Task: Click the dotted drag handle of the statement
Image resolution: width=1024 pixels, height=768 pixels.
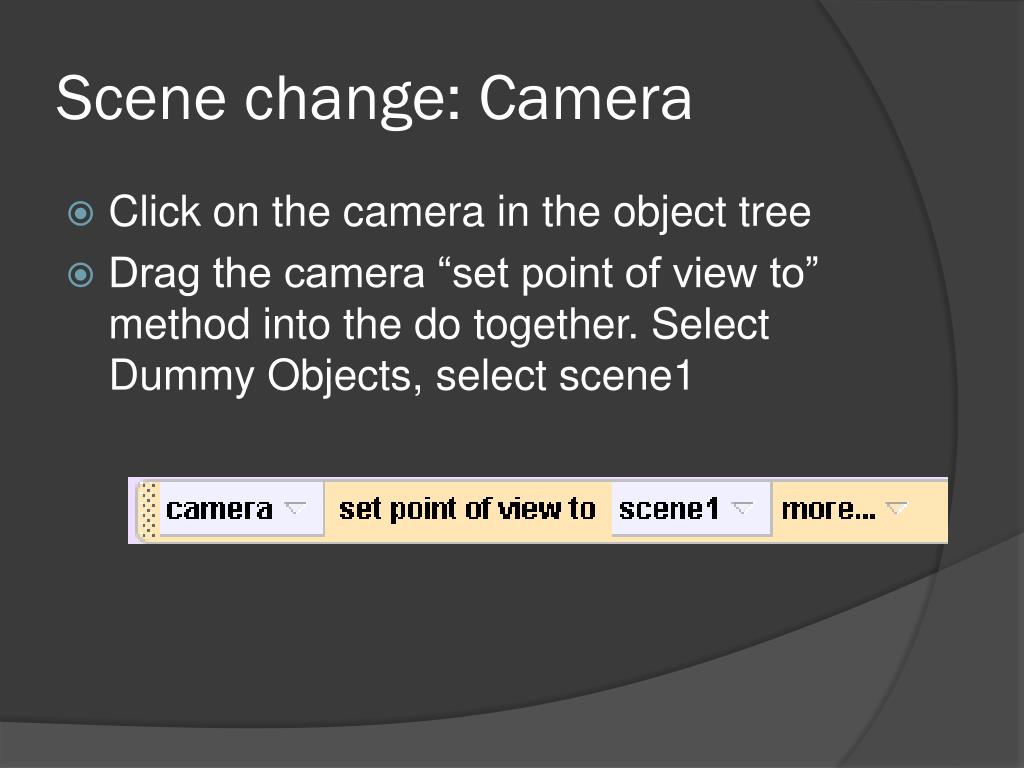Action: click(150, 510)
